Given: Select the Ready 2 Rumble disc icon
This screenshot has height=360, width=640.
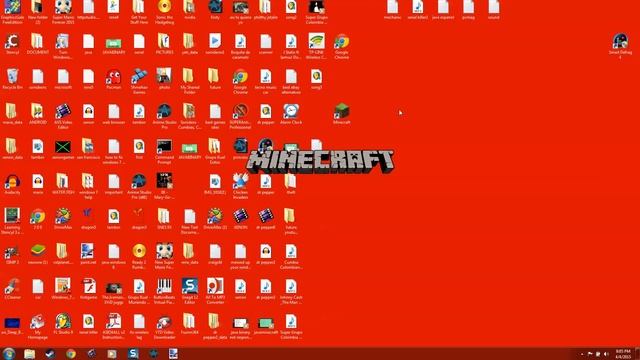Looking at the screenshot, I should [x=139, y=256].
